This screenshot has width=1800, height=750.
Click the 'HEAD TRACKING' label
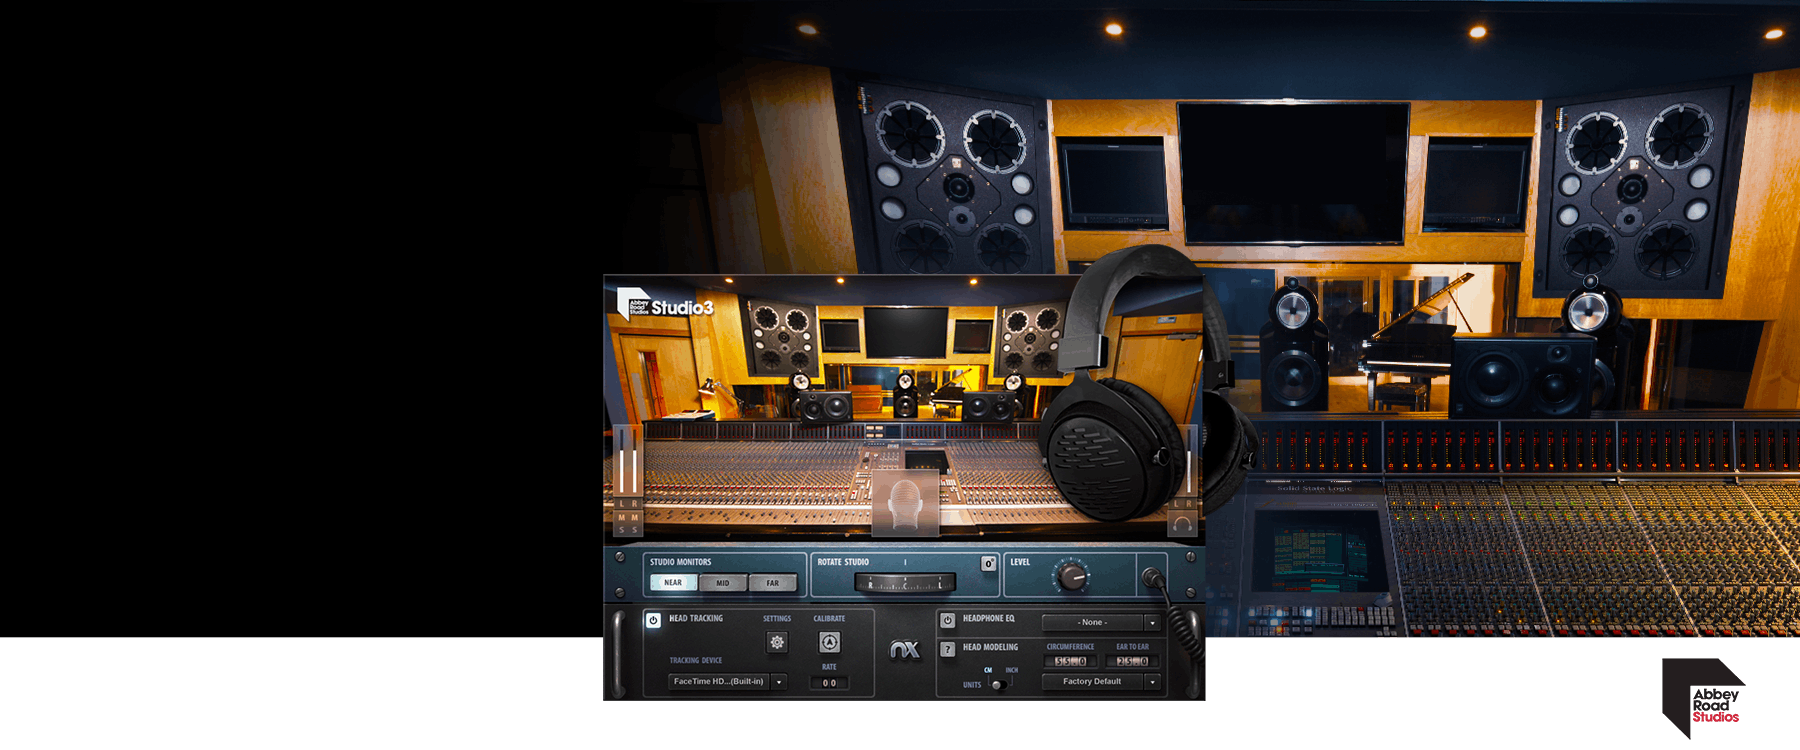click(x=696, y=619)
